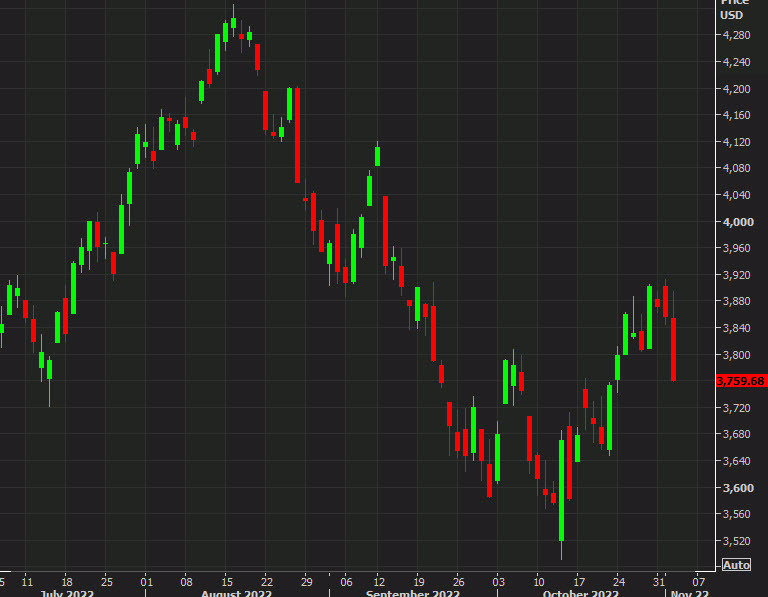Click date label 18 under July

click(67, 582)
